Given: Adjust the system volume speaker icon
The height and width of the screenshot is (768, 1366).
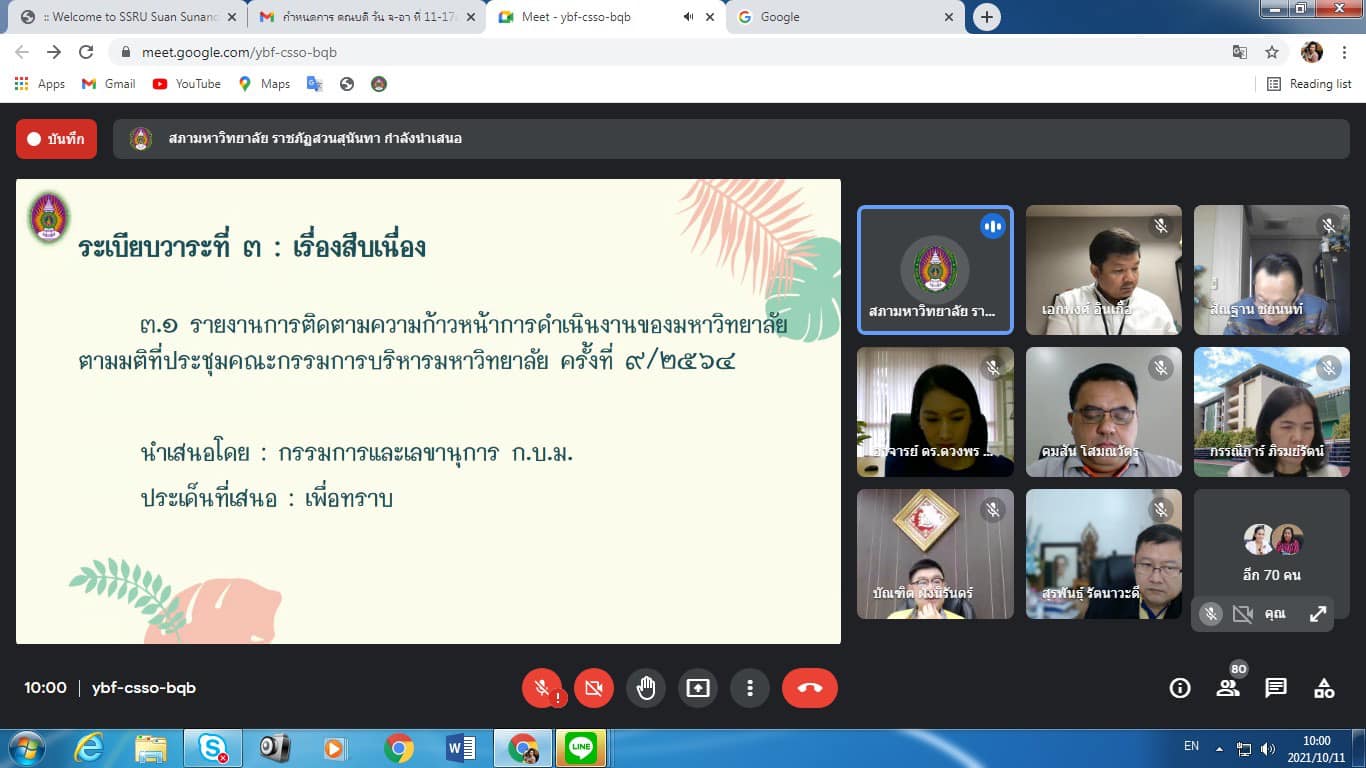Looking at the screenshot, I should click(1268, 748).
